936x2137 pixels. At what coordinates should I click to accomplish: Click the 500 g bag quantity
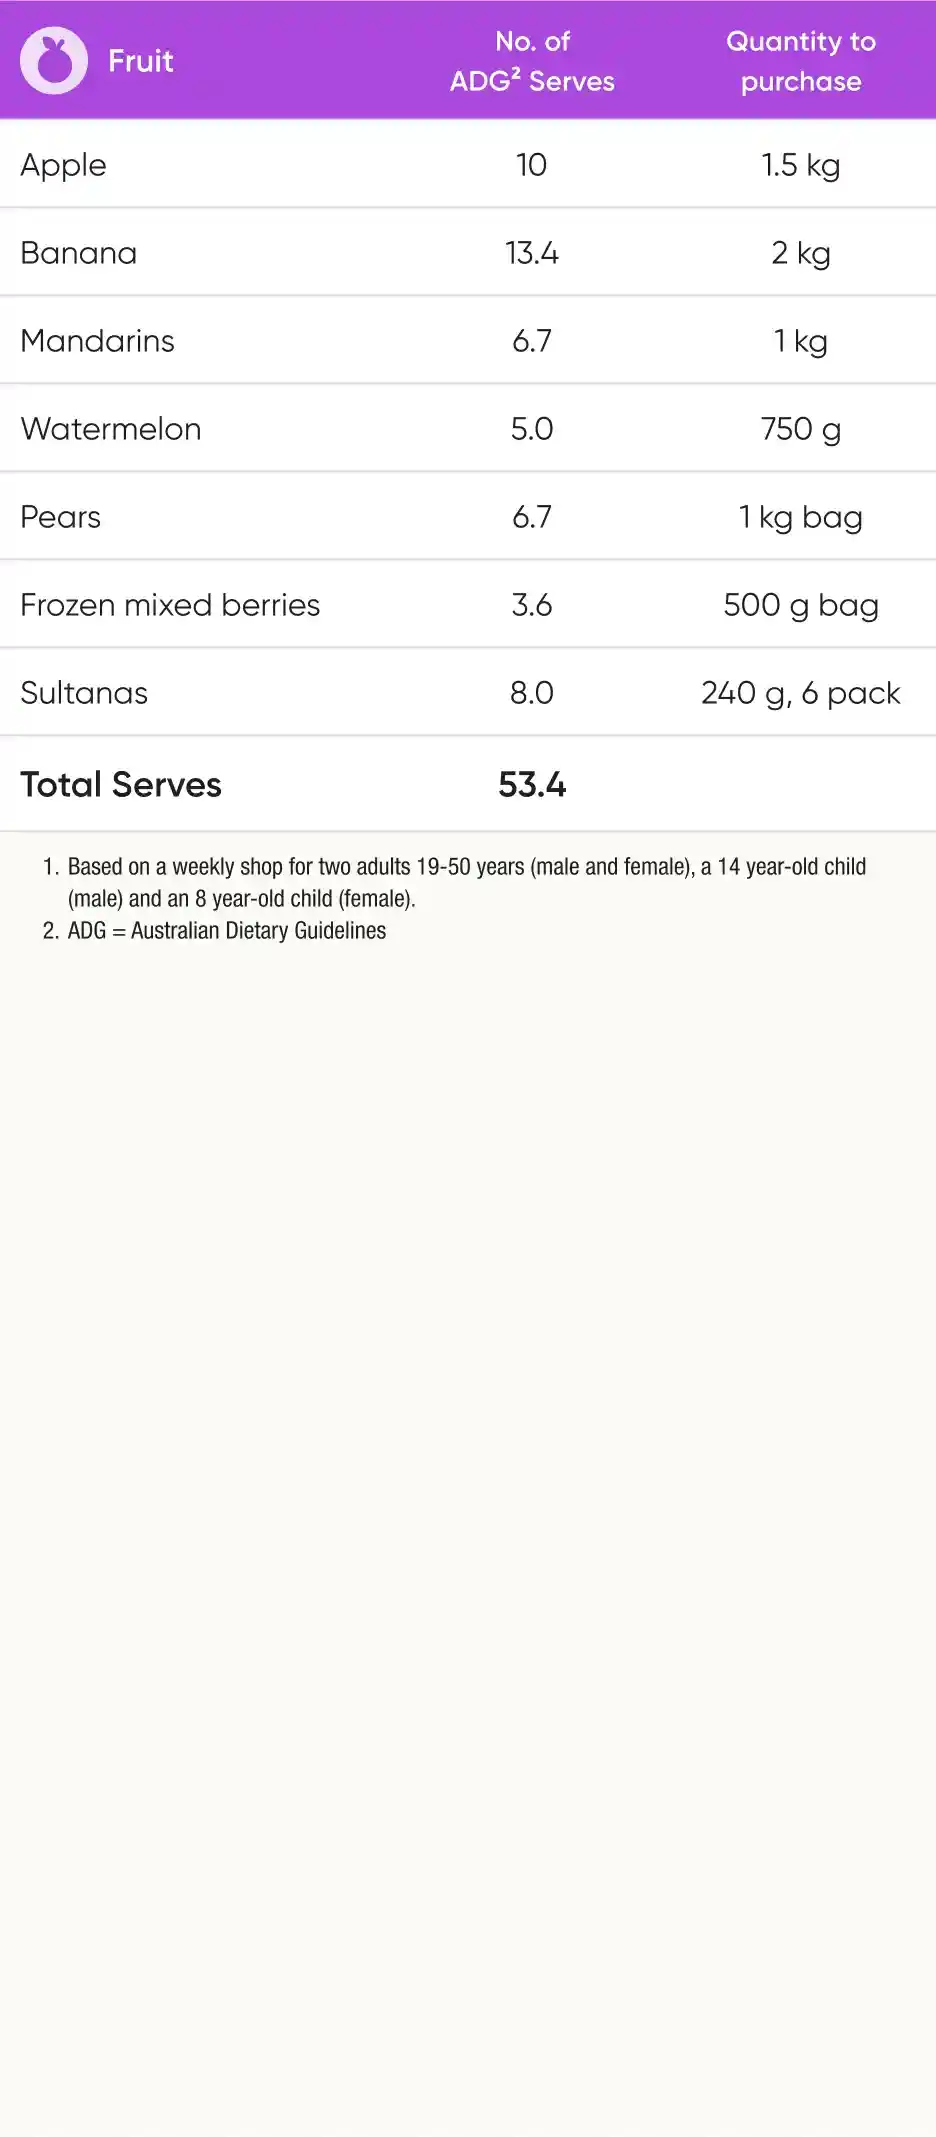click(800, 605)
